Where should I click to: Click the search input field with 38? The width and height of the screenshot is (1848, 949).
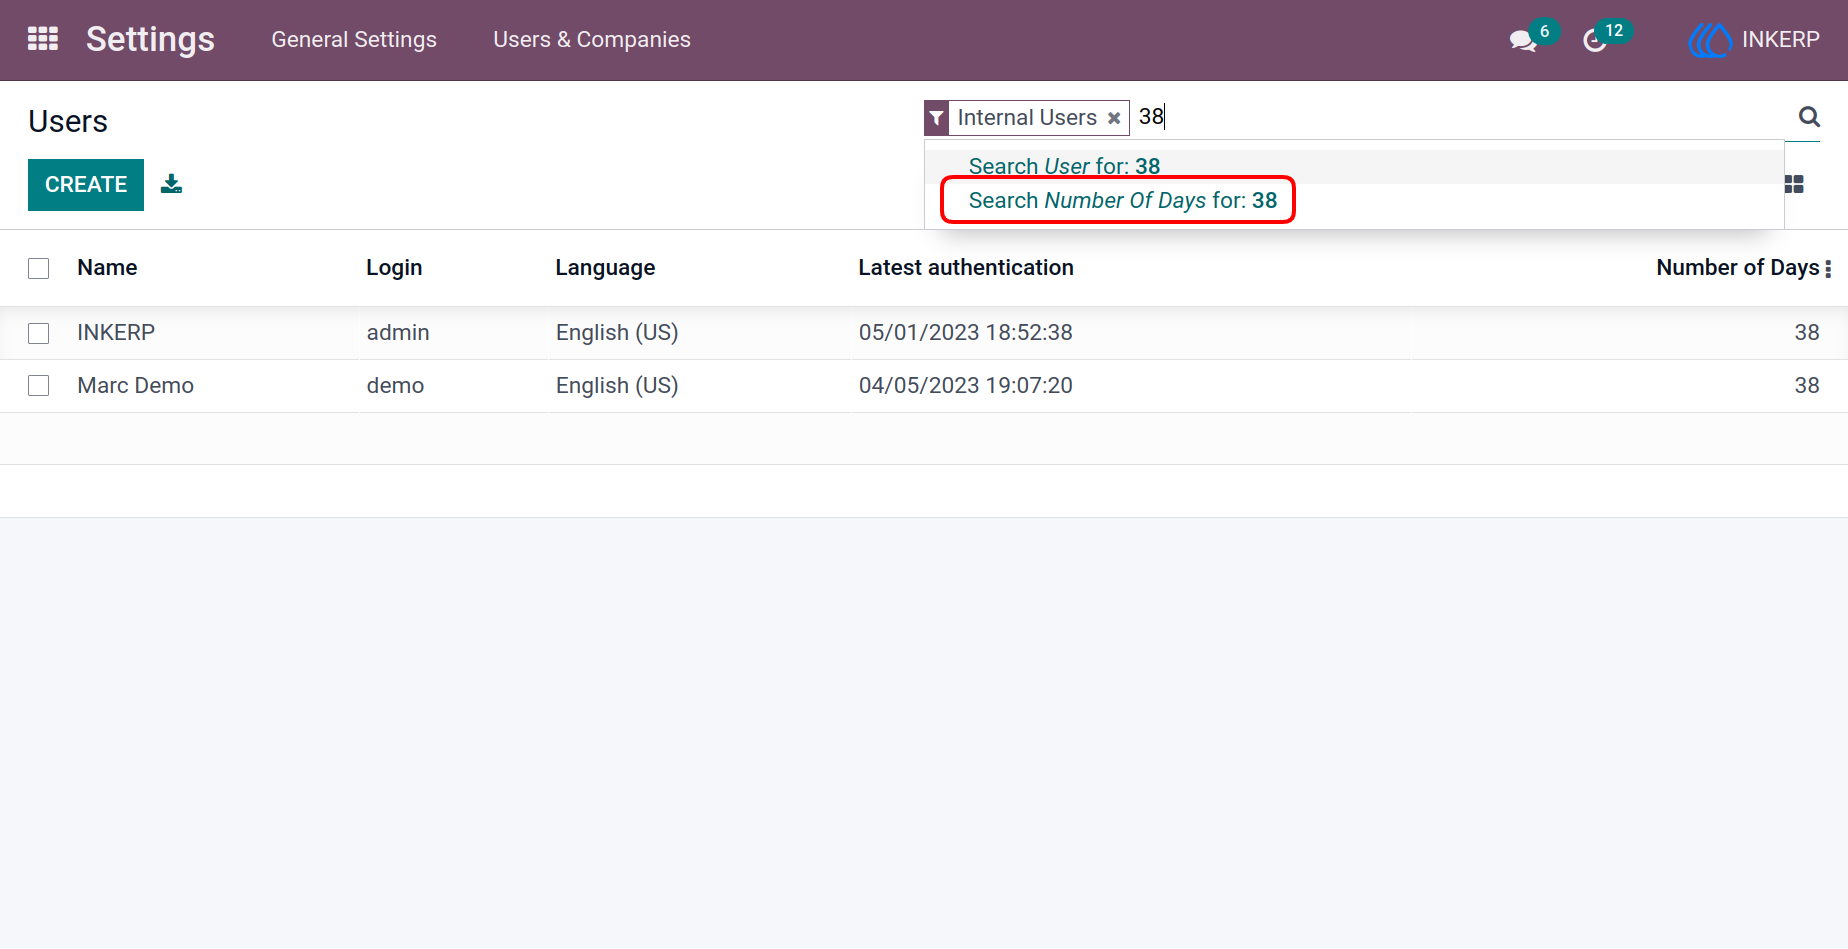point(1460,117)
